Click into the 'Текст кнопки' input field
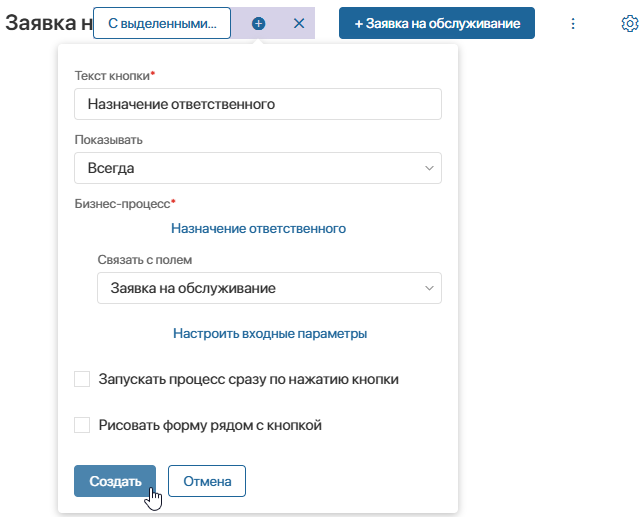Viewport: 644px width, 517px height. pos(258,104)
